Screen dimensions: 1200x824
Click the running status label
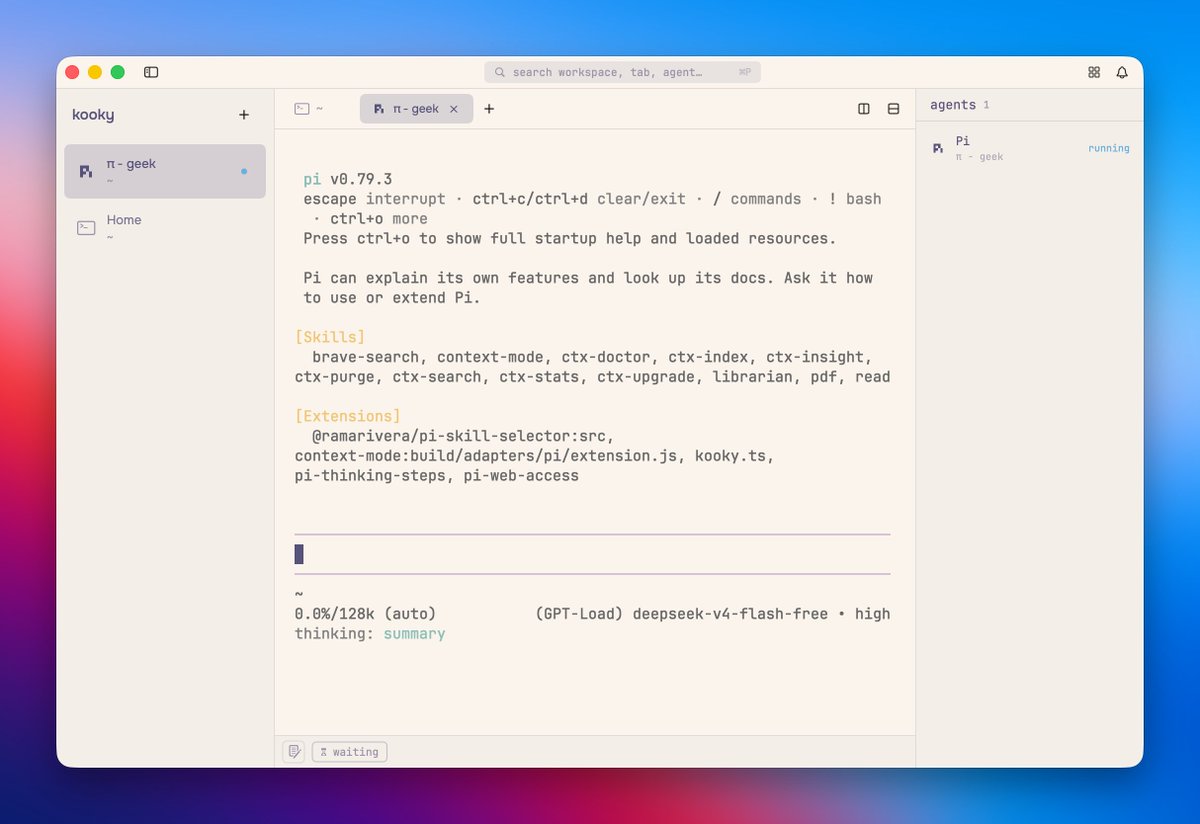point(1109,148)
